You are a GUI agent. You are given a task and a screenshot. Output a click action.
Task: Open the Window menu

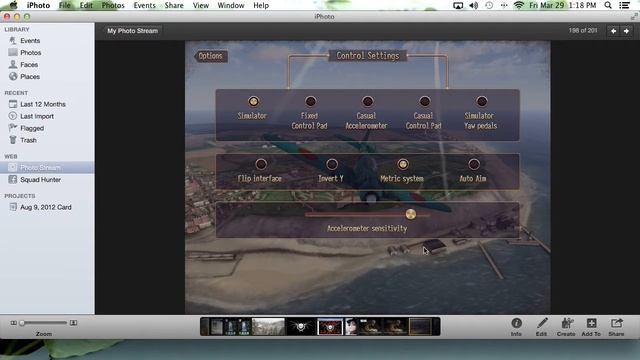tap(231, 5)
